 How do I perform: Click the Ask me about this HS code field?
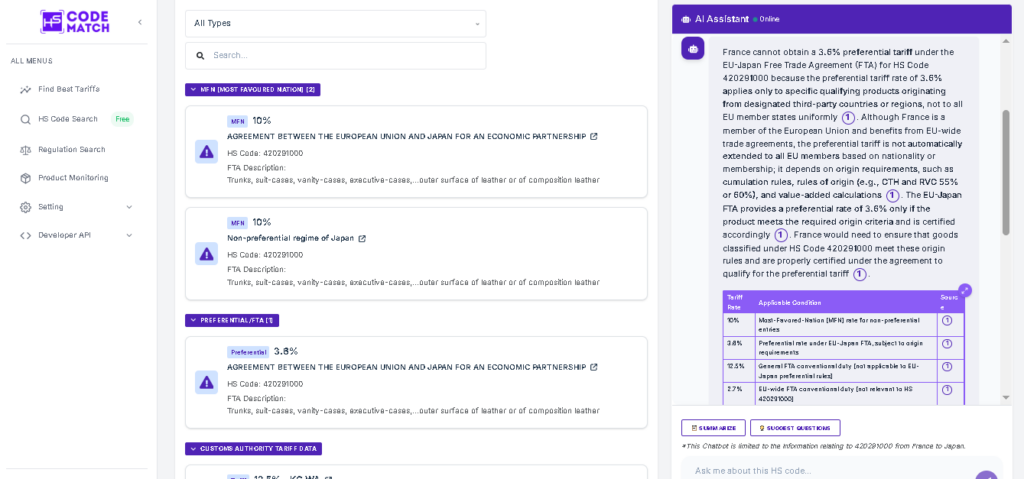[x=825, y=471]
